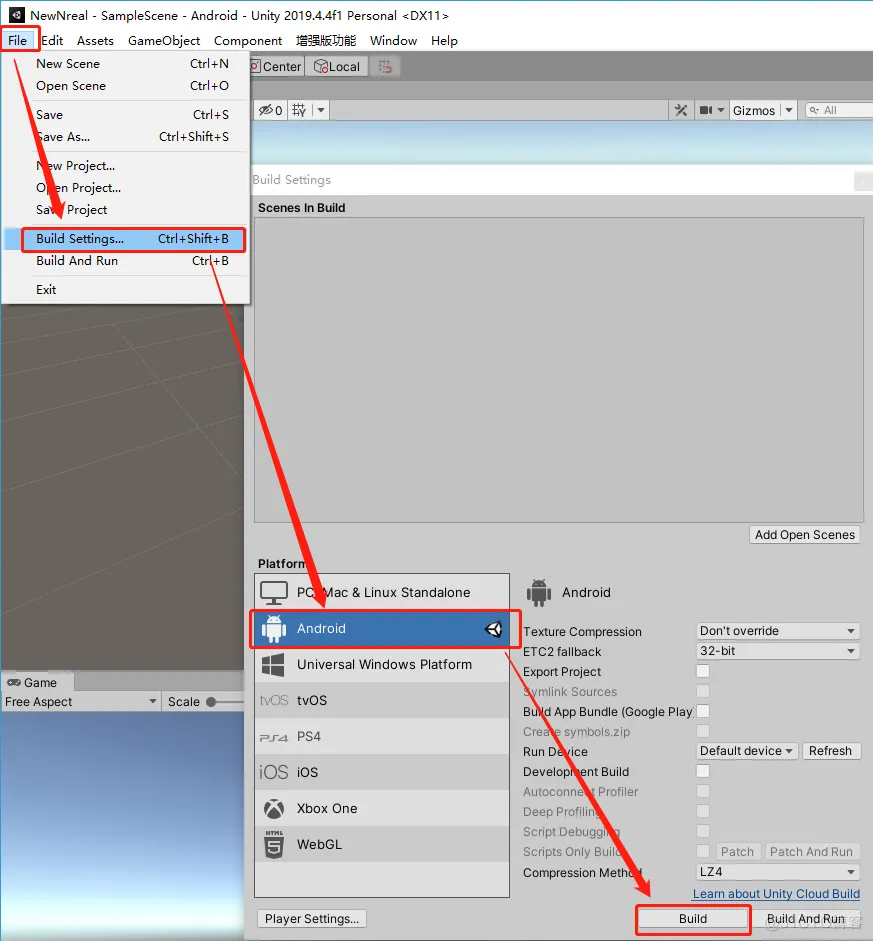Image resolution: width=873 pixels, height=941 pixels.
Task: Select the PS4 platform
Action: coord(382,736)
